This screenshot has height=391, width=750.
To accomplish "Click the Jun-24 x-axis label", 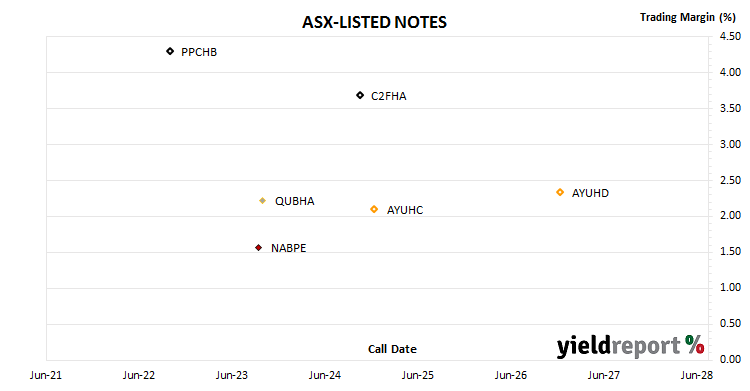I will pos(325,375).
